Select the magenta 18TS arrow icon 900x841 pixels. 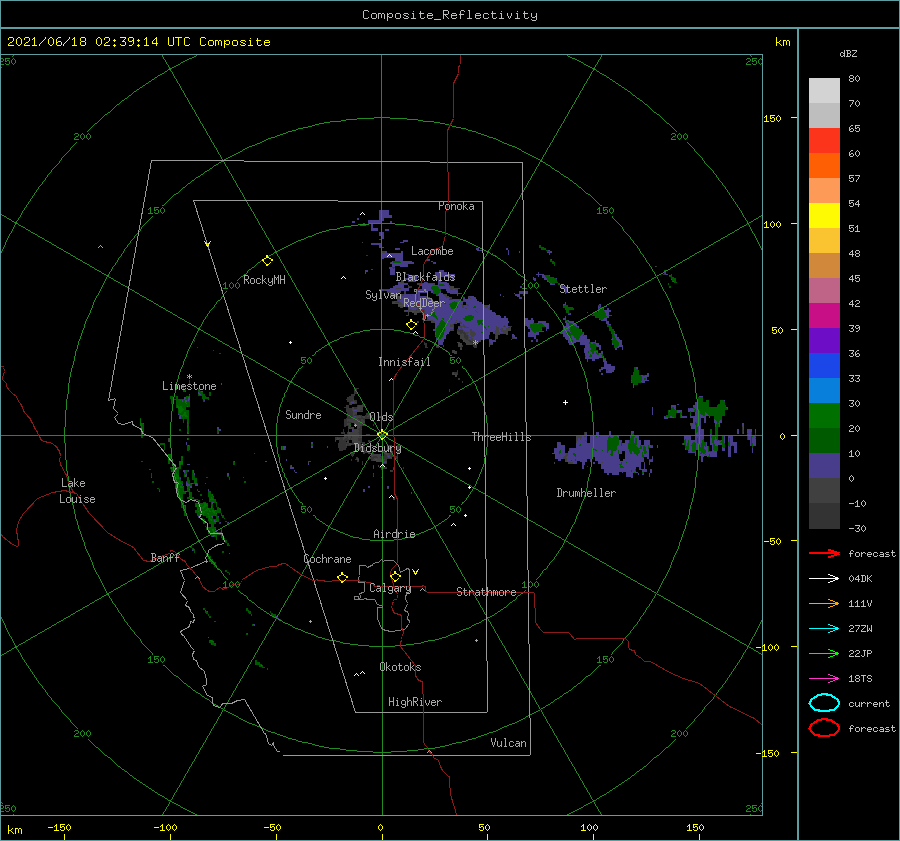[x=824, y=679]
